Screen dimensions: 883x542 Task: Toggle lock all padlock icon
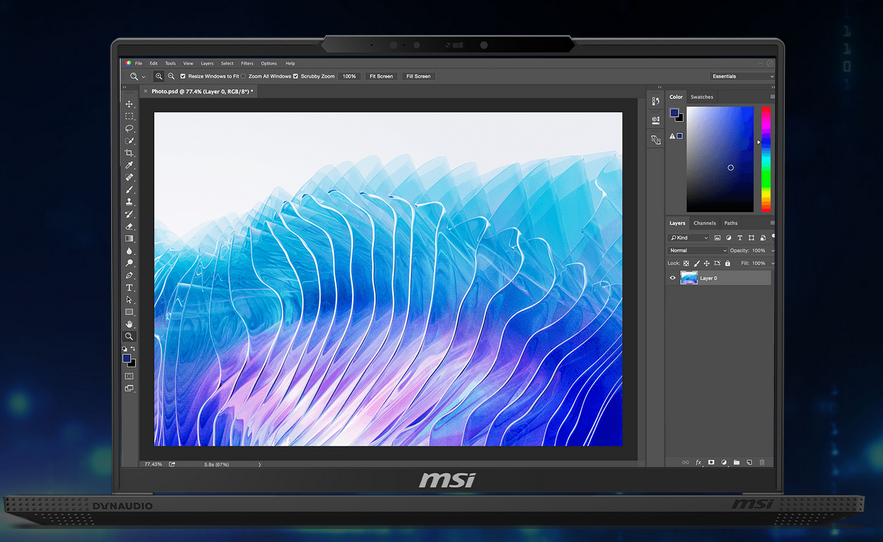[x=728, y=263]
